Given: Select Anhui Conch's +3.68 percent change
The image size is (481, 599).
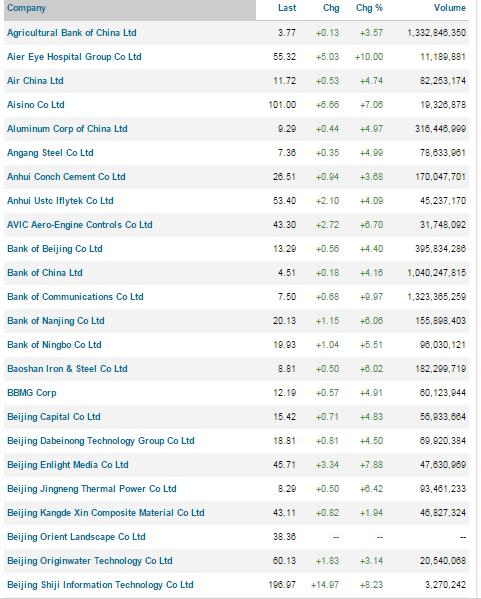Looking at the screenshot, I should click(371, 177).
